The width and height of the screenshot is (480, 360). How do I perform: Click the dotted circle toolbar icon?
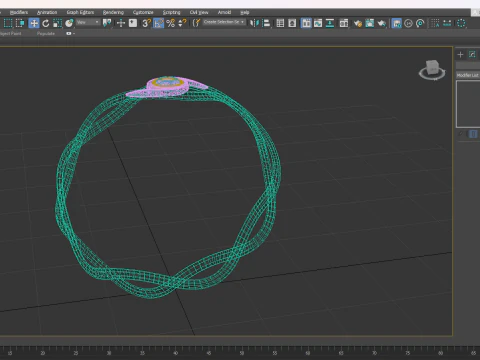pyautogui.click(x=461, y=23)
